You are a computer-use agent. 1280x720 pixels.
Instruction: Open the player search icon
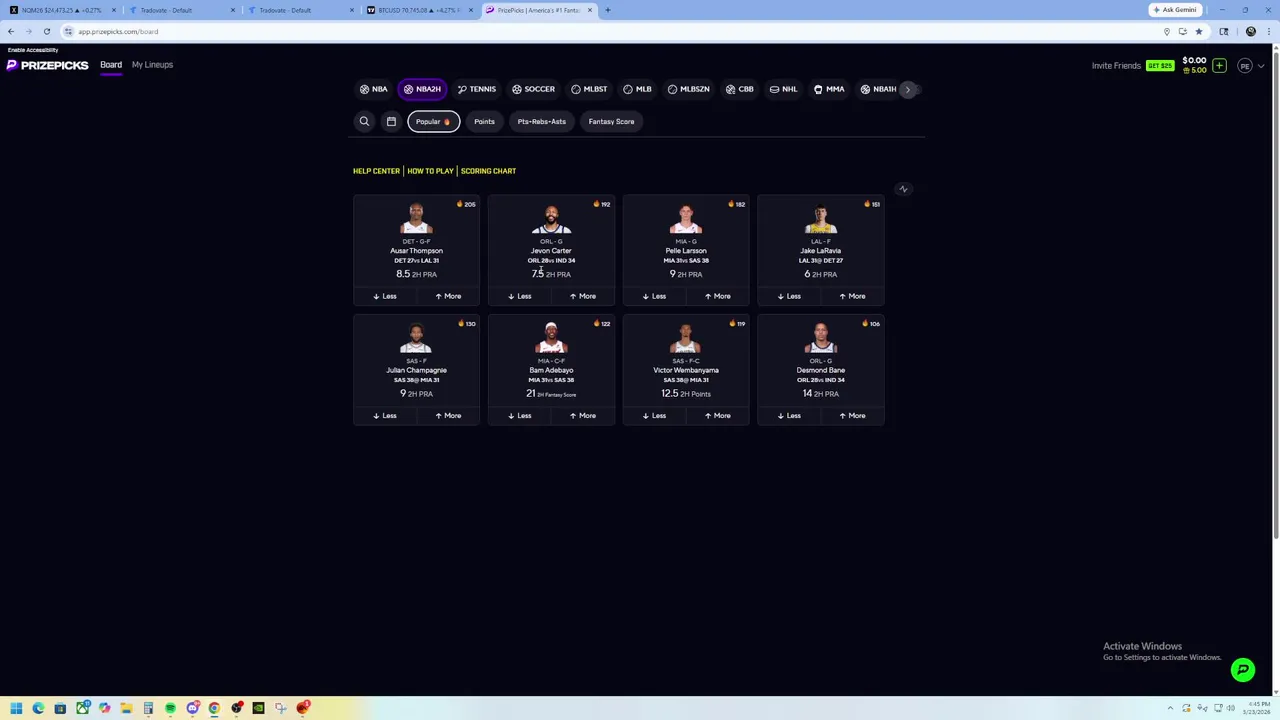coord(364,121)
